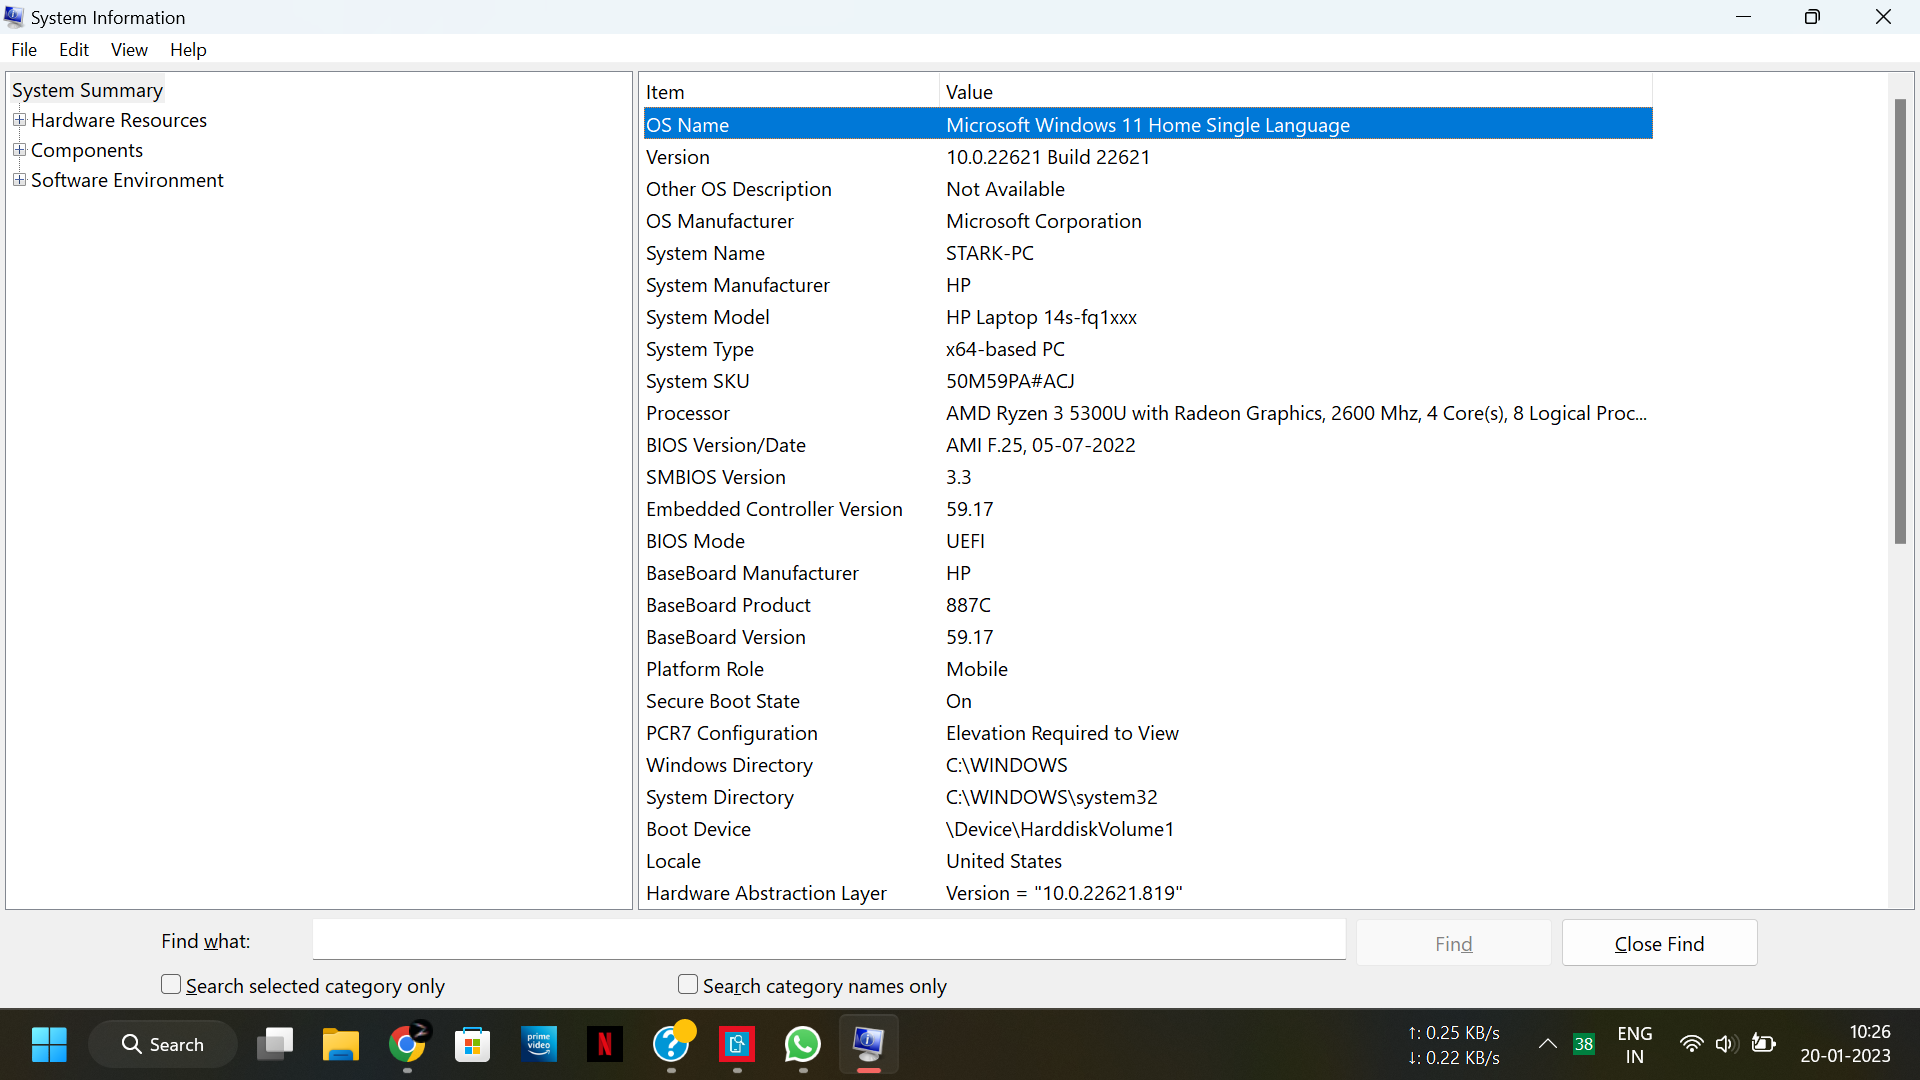Viewport: 1920px width, 1080px height.
Task: Expand the Components tree node
Action: click(x=19, y=150)
